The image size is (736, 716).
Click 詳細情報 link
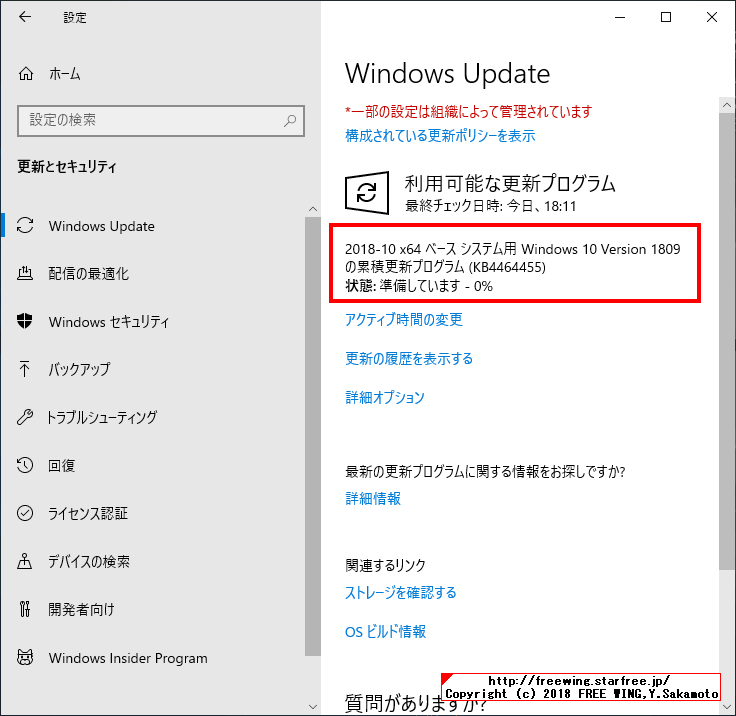(x=373, y=498)
